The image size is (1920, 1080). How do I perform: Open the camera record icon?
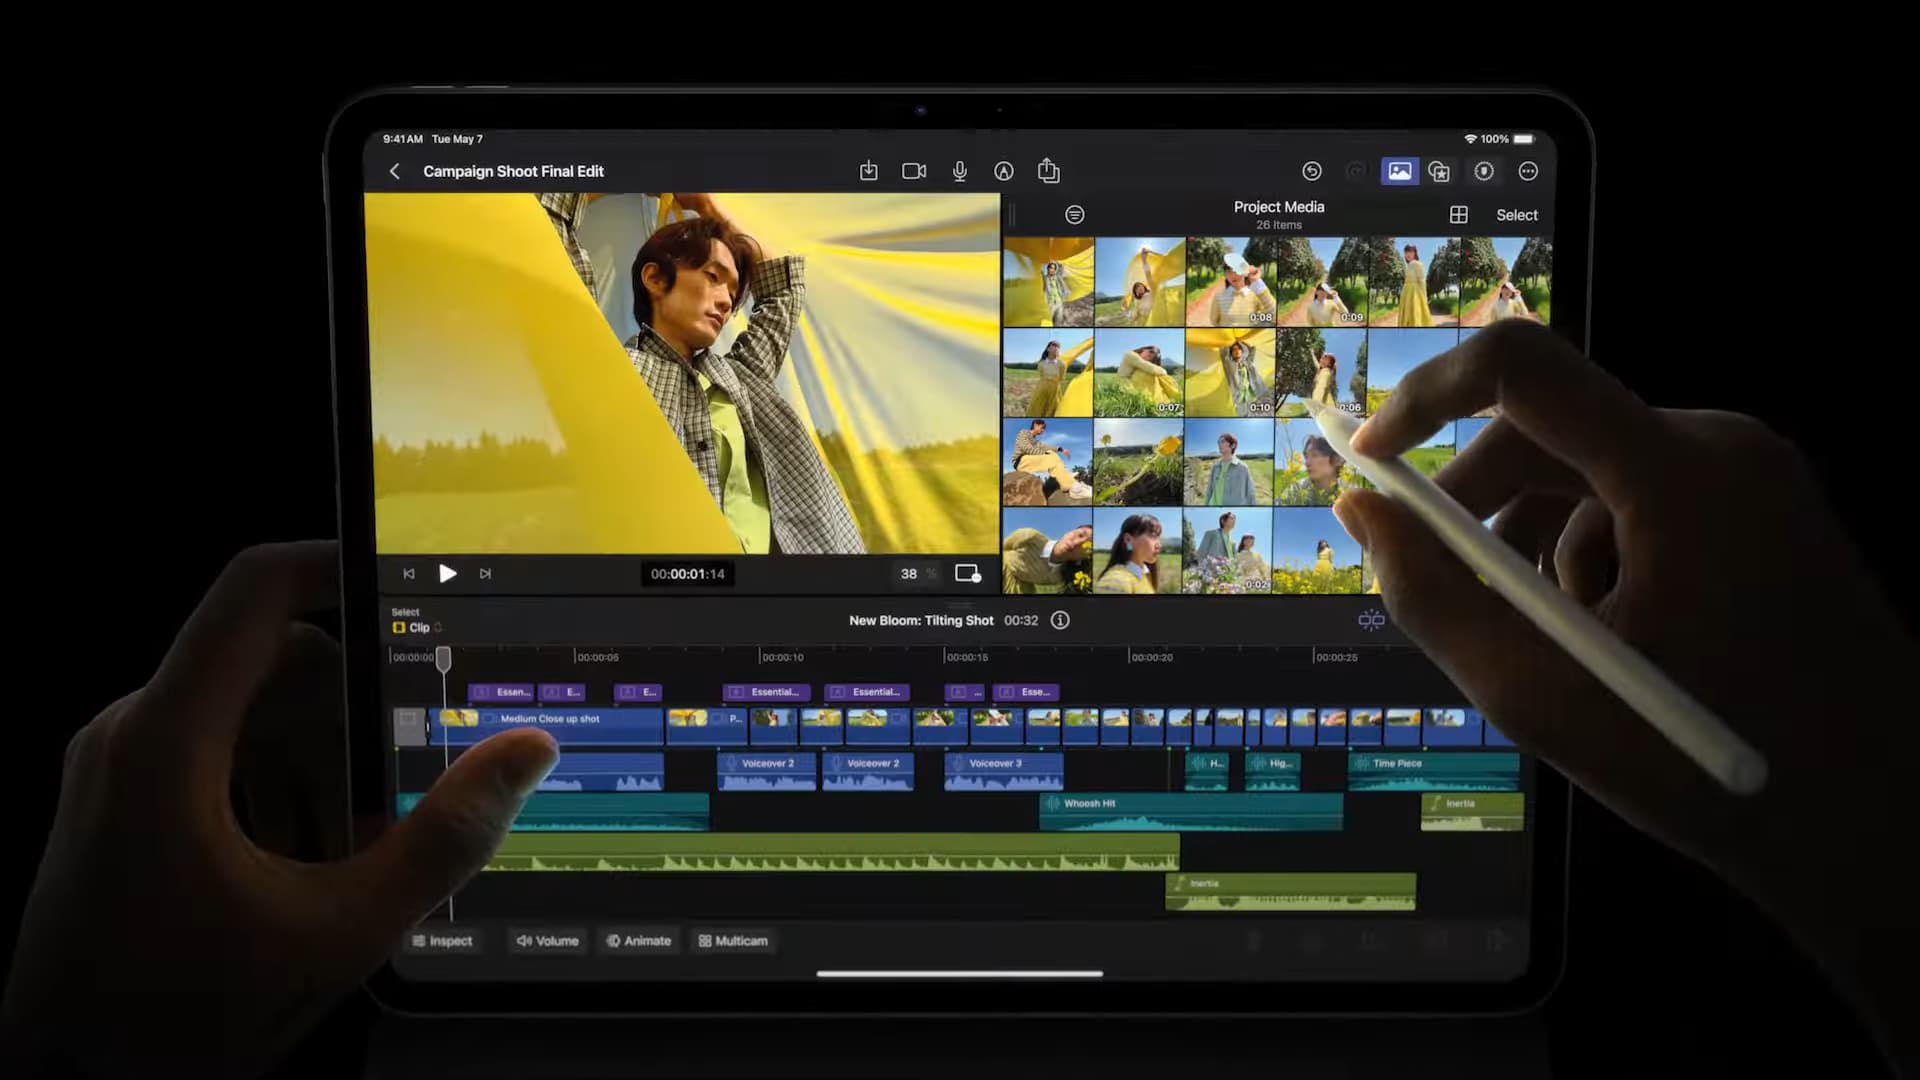(913, 171)
